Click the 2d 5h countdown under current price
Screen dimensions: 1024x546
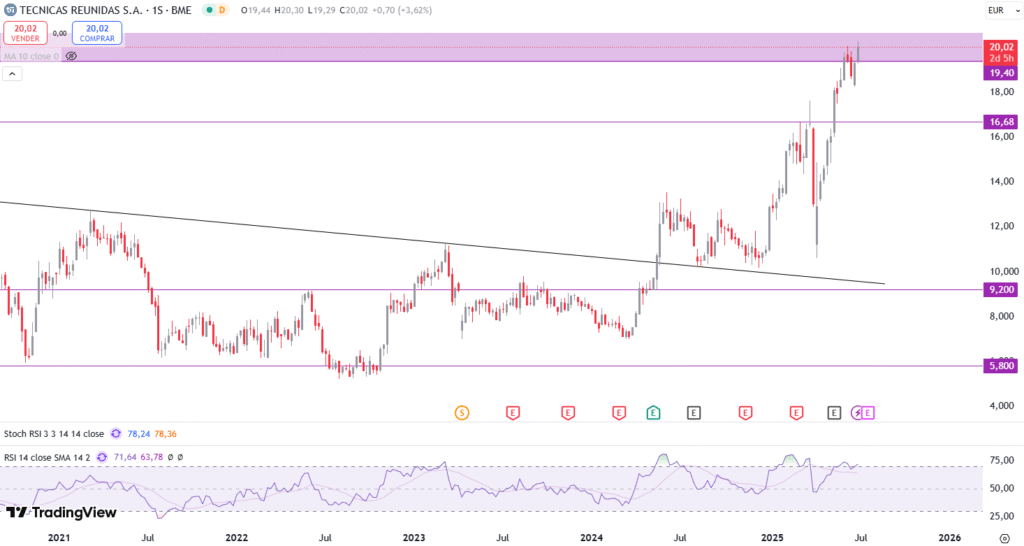pos(1000,58)
